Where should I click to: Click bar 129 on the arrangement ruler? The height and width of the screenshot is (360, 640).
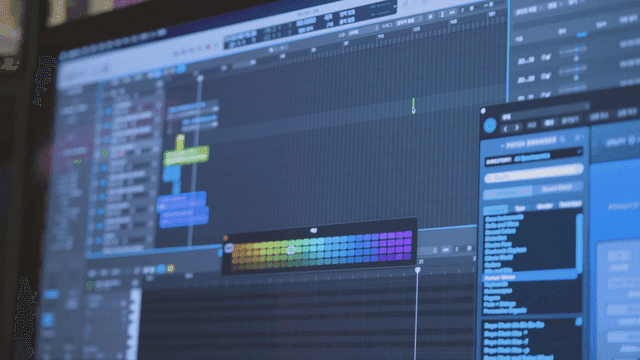pos(416,29)
